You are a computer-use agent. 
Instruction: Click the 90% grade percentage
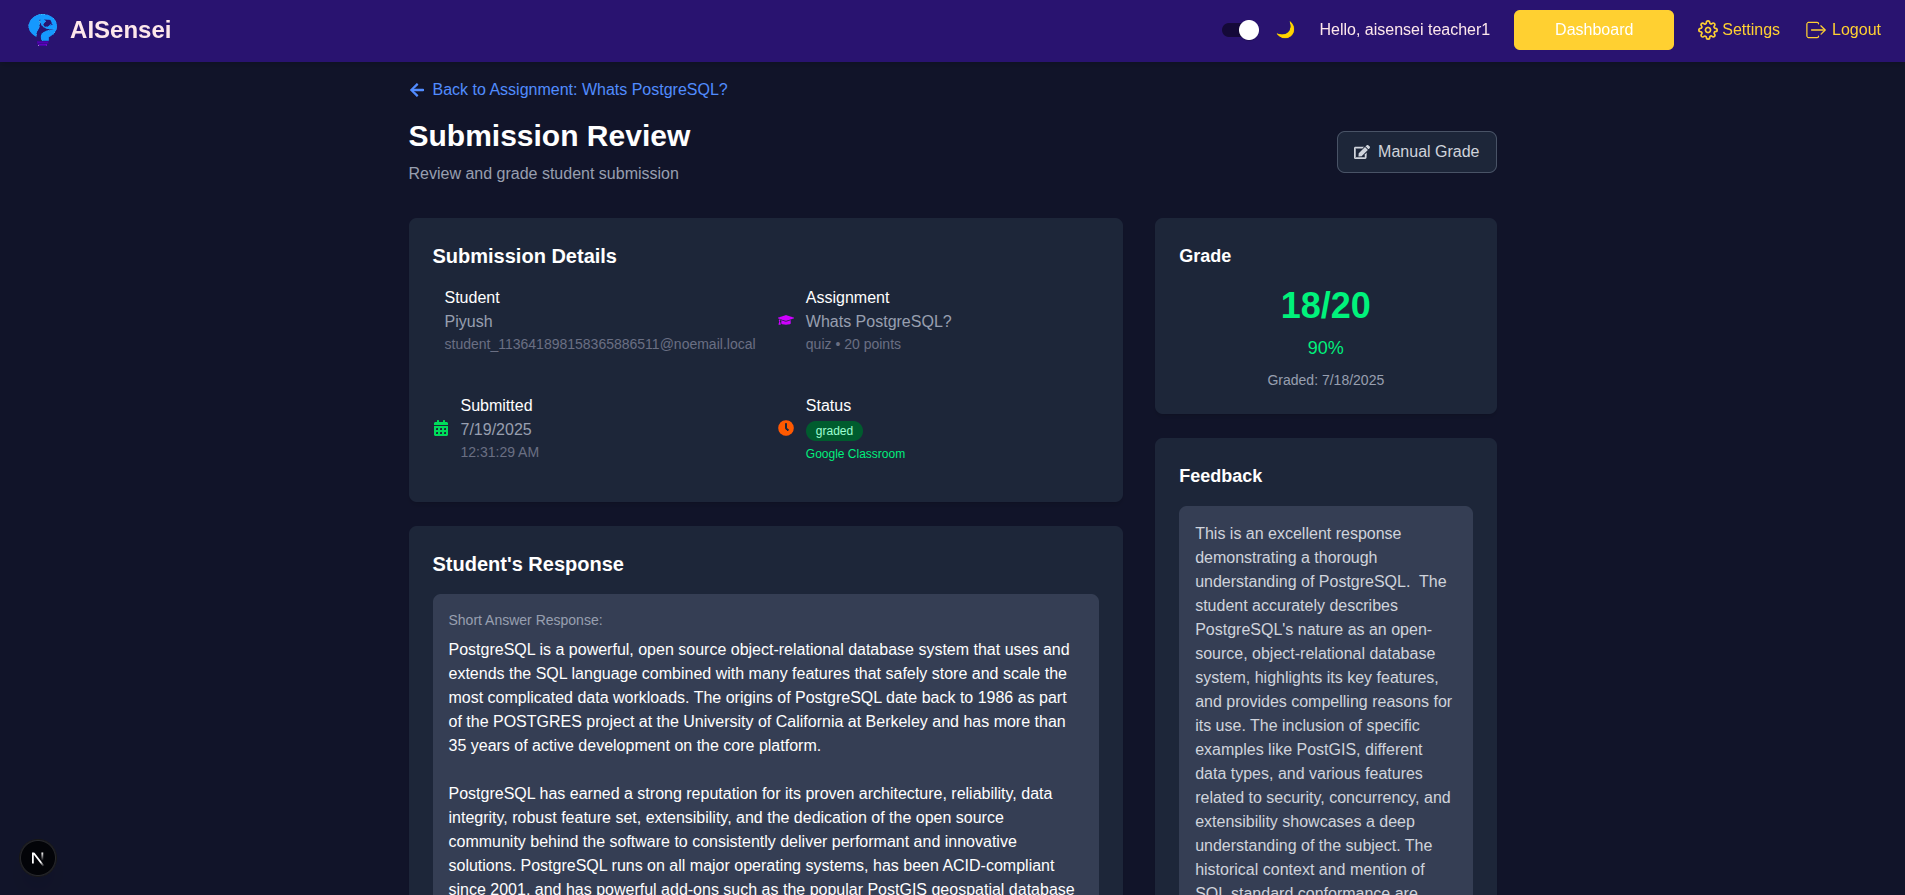[1325, 348]
